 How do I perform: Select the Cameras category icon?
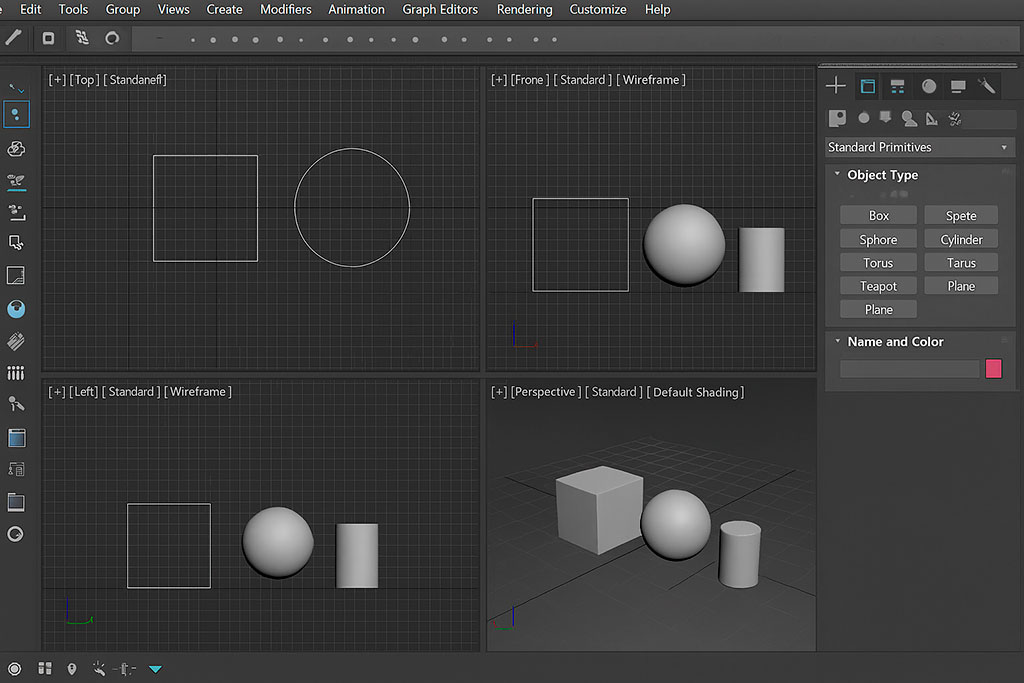pyautogui.click(x=909, y=119)
